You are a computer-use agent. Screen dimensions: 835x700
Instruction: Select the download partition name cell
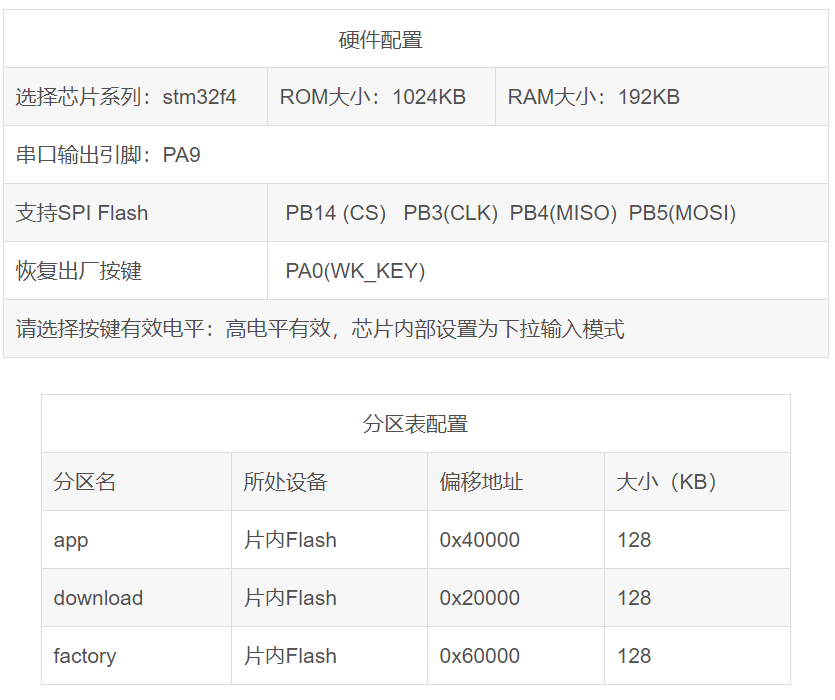click(98, 598)
